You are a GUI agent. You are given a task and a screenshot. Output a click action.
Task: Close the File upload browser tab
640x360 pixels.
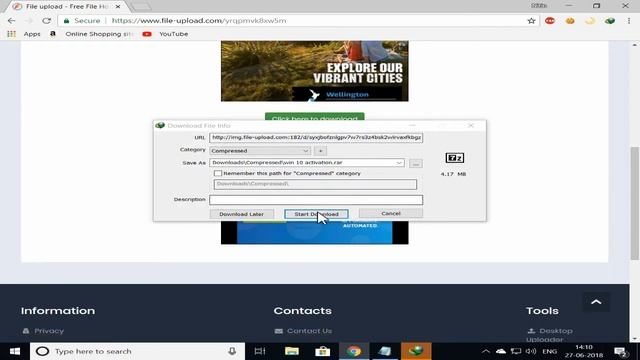118,7
